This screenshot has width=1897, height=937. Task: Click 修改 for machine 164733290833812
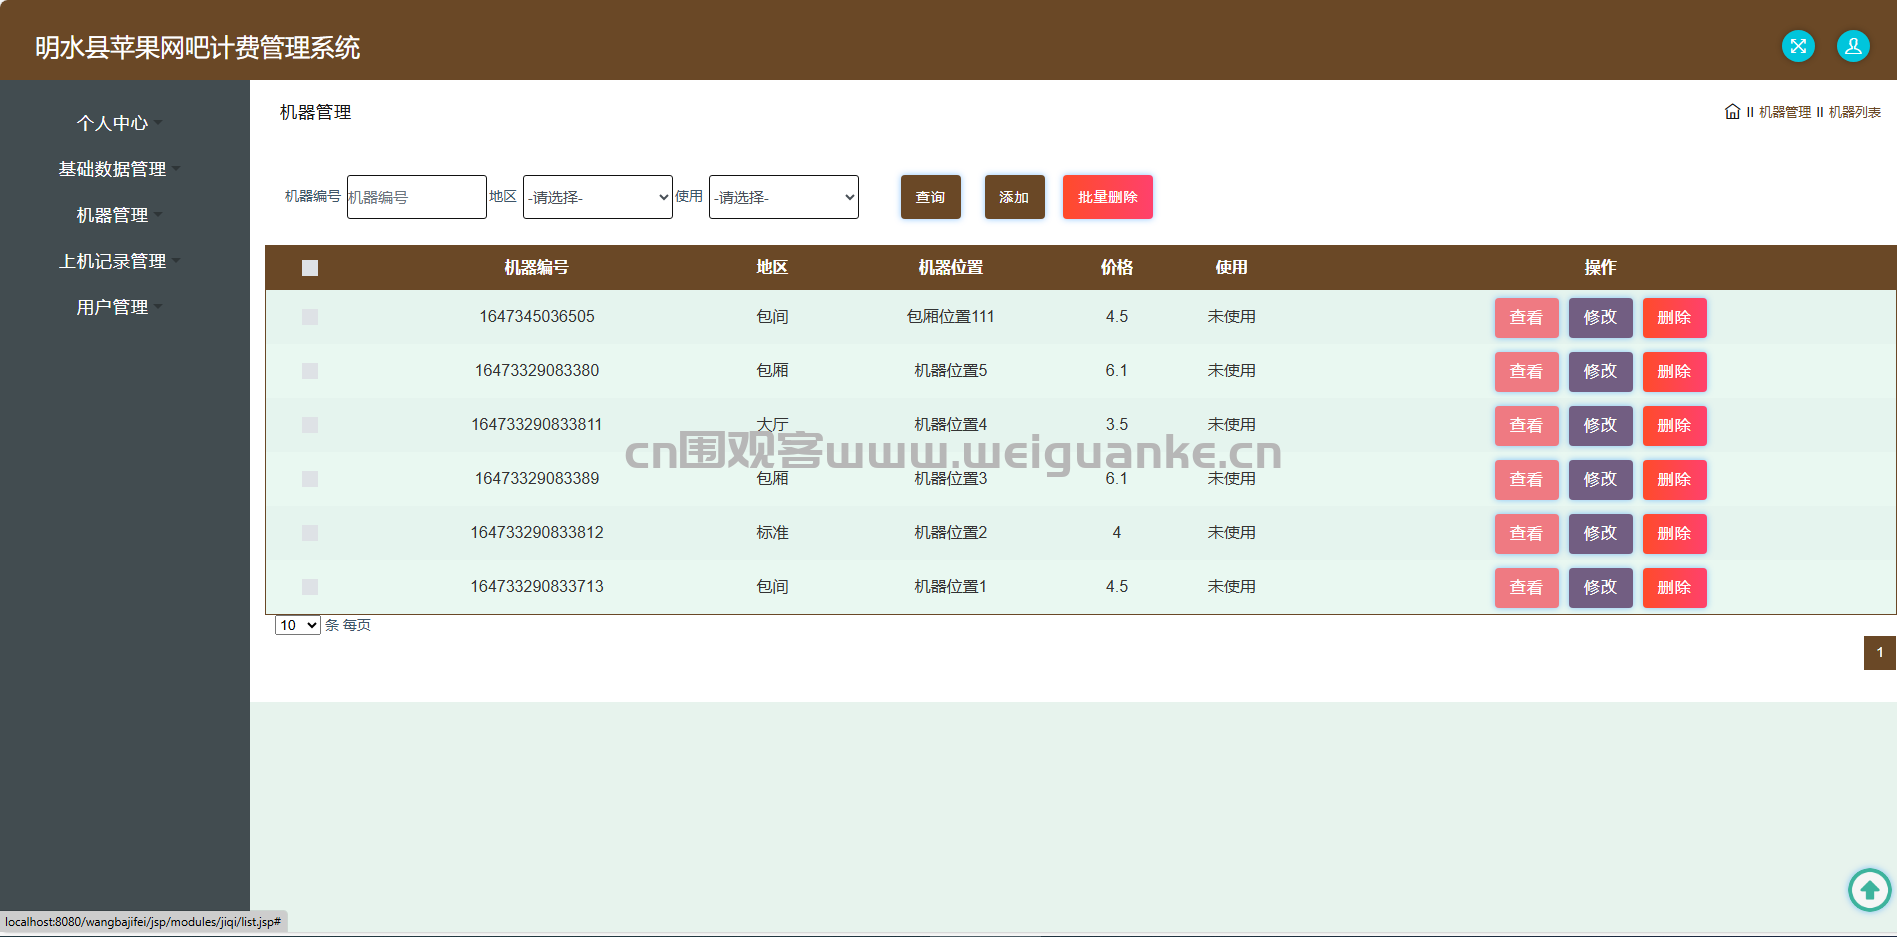click(x=1601, y=534)
